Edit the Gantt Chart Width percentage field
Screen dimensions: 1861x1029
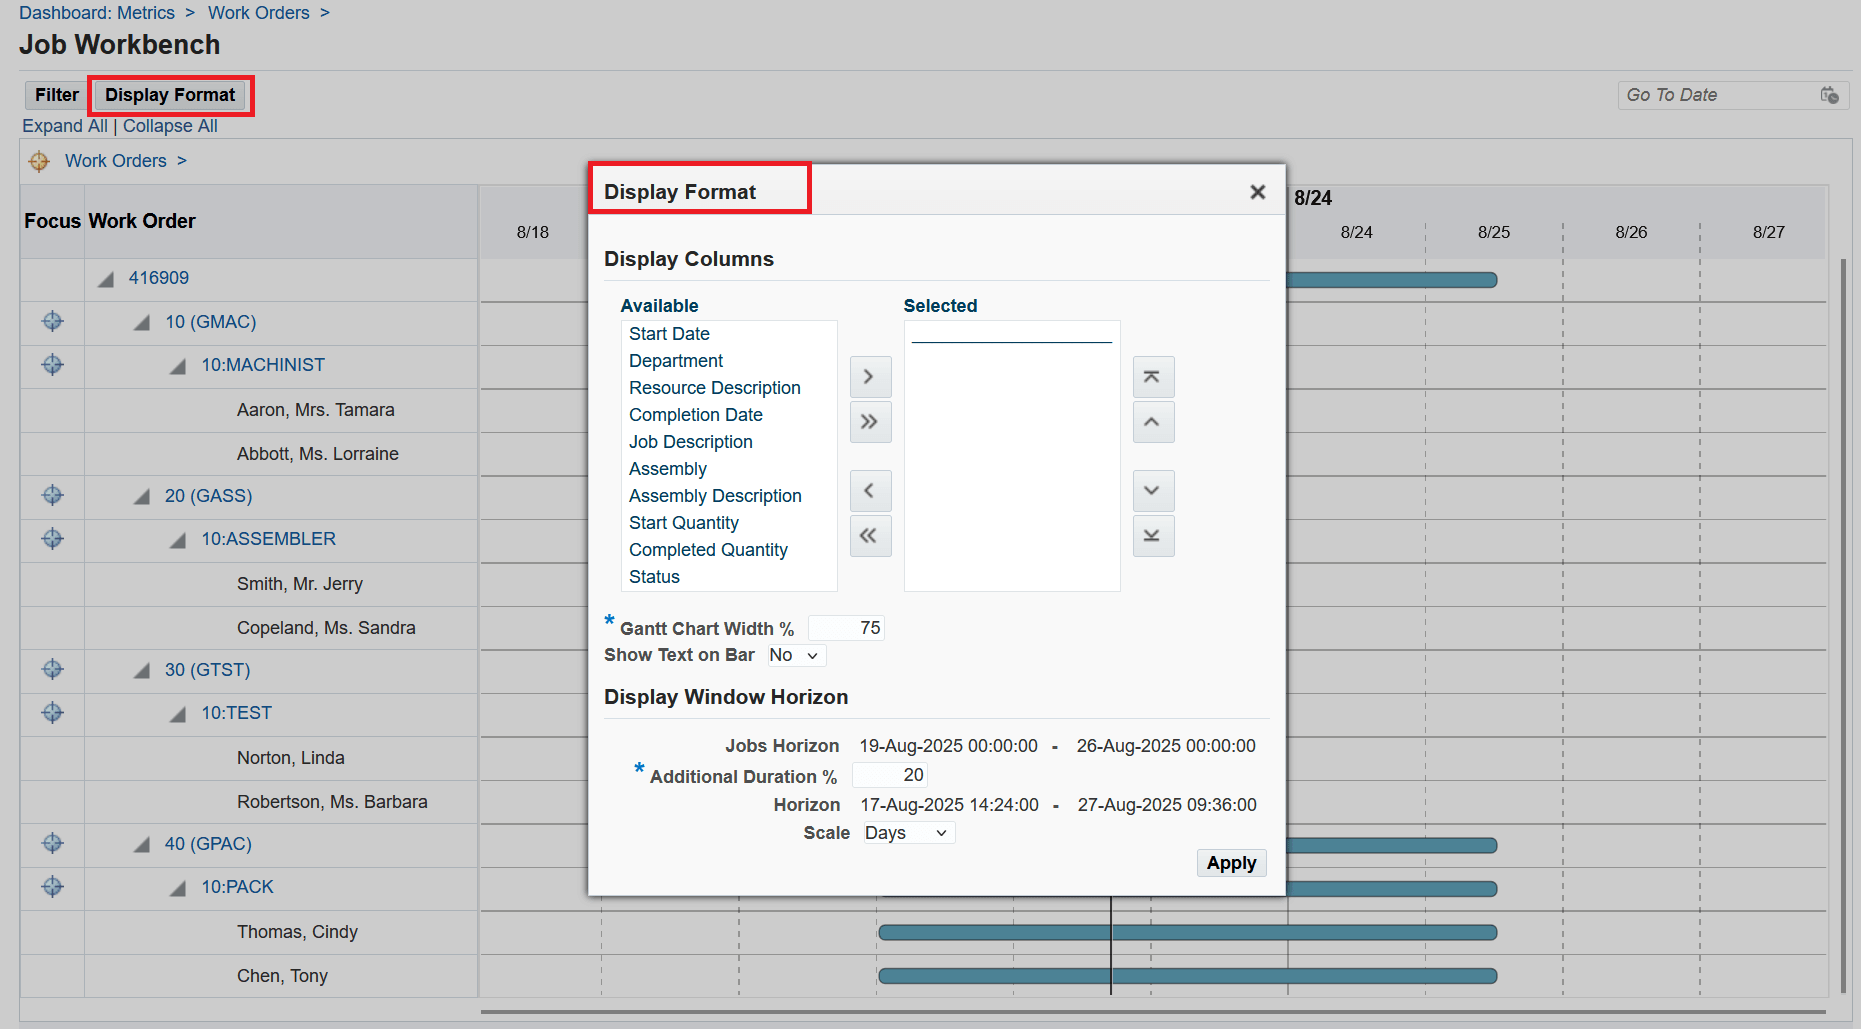pos(845,627)
